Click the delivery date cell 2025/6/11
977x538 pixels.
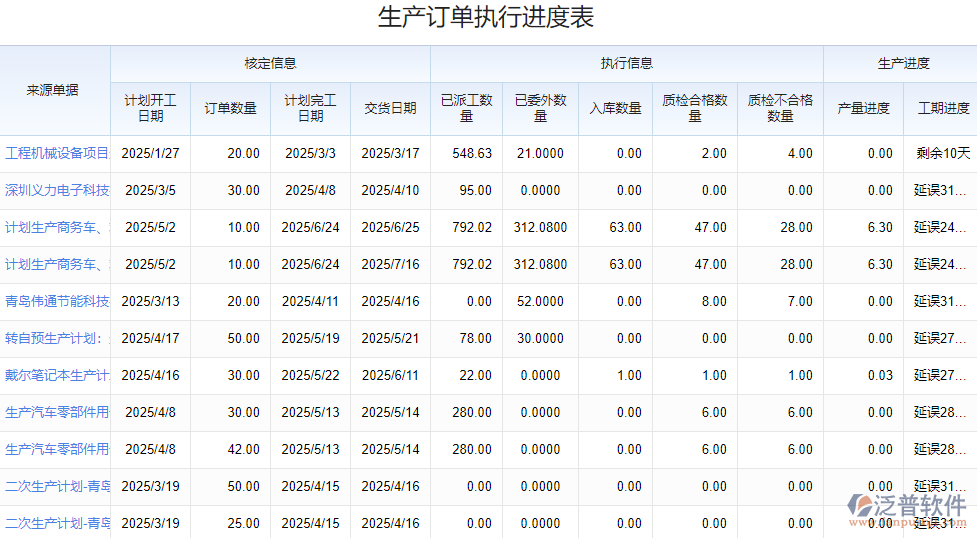coord(391,375)
